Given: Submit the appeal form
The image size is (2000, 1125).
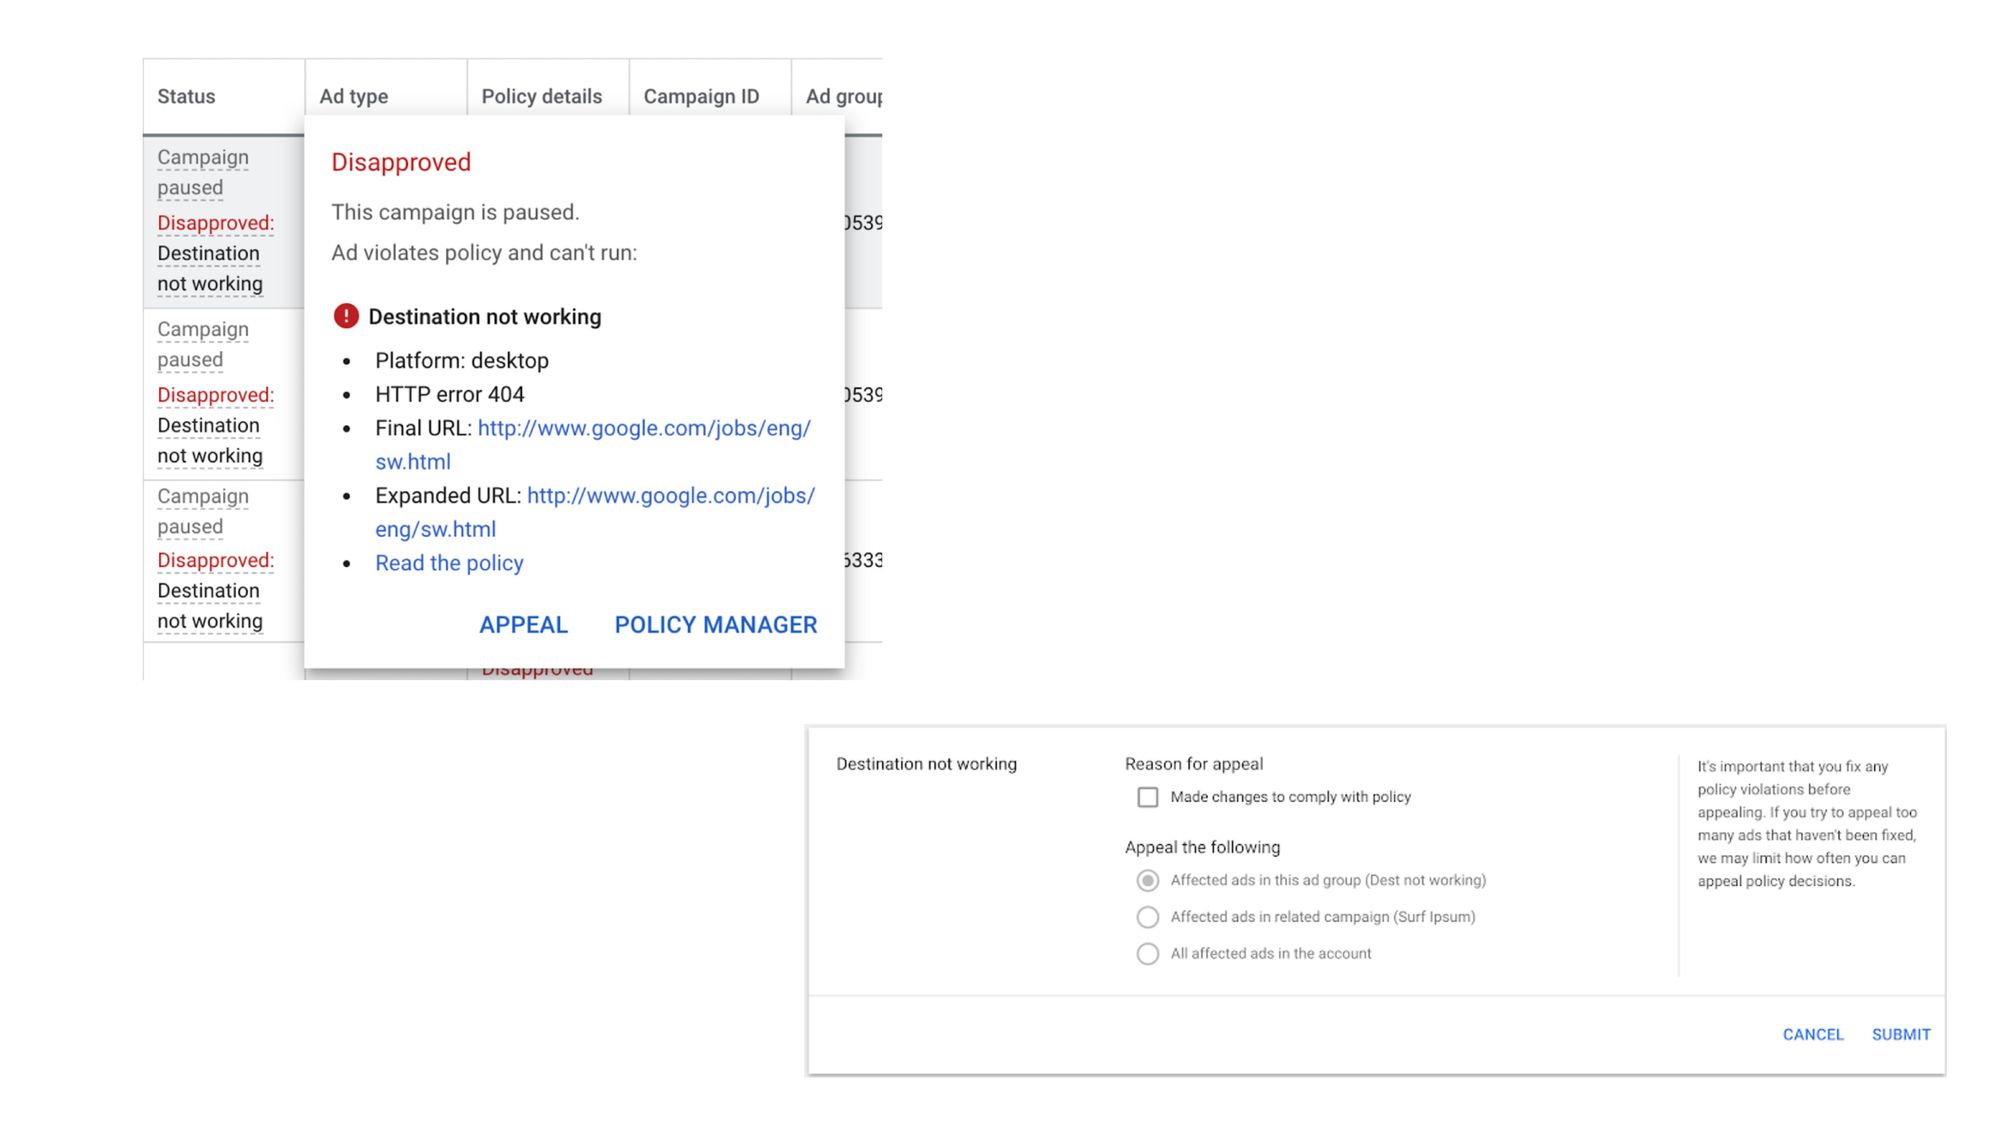Looking at the screenshot, I should coord(1899,1034).
